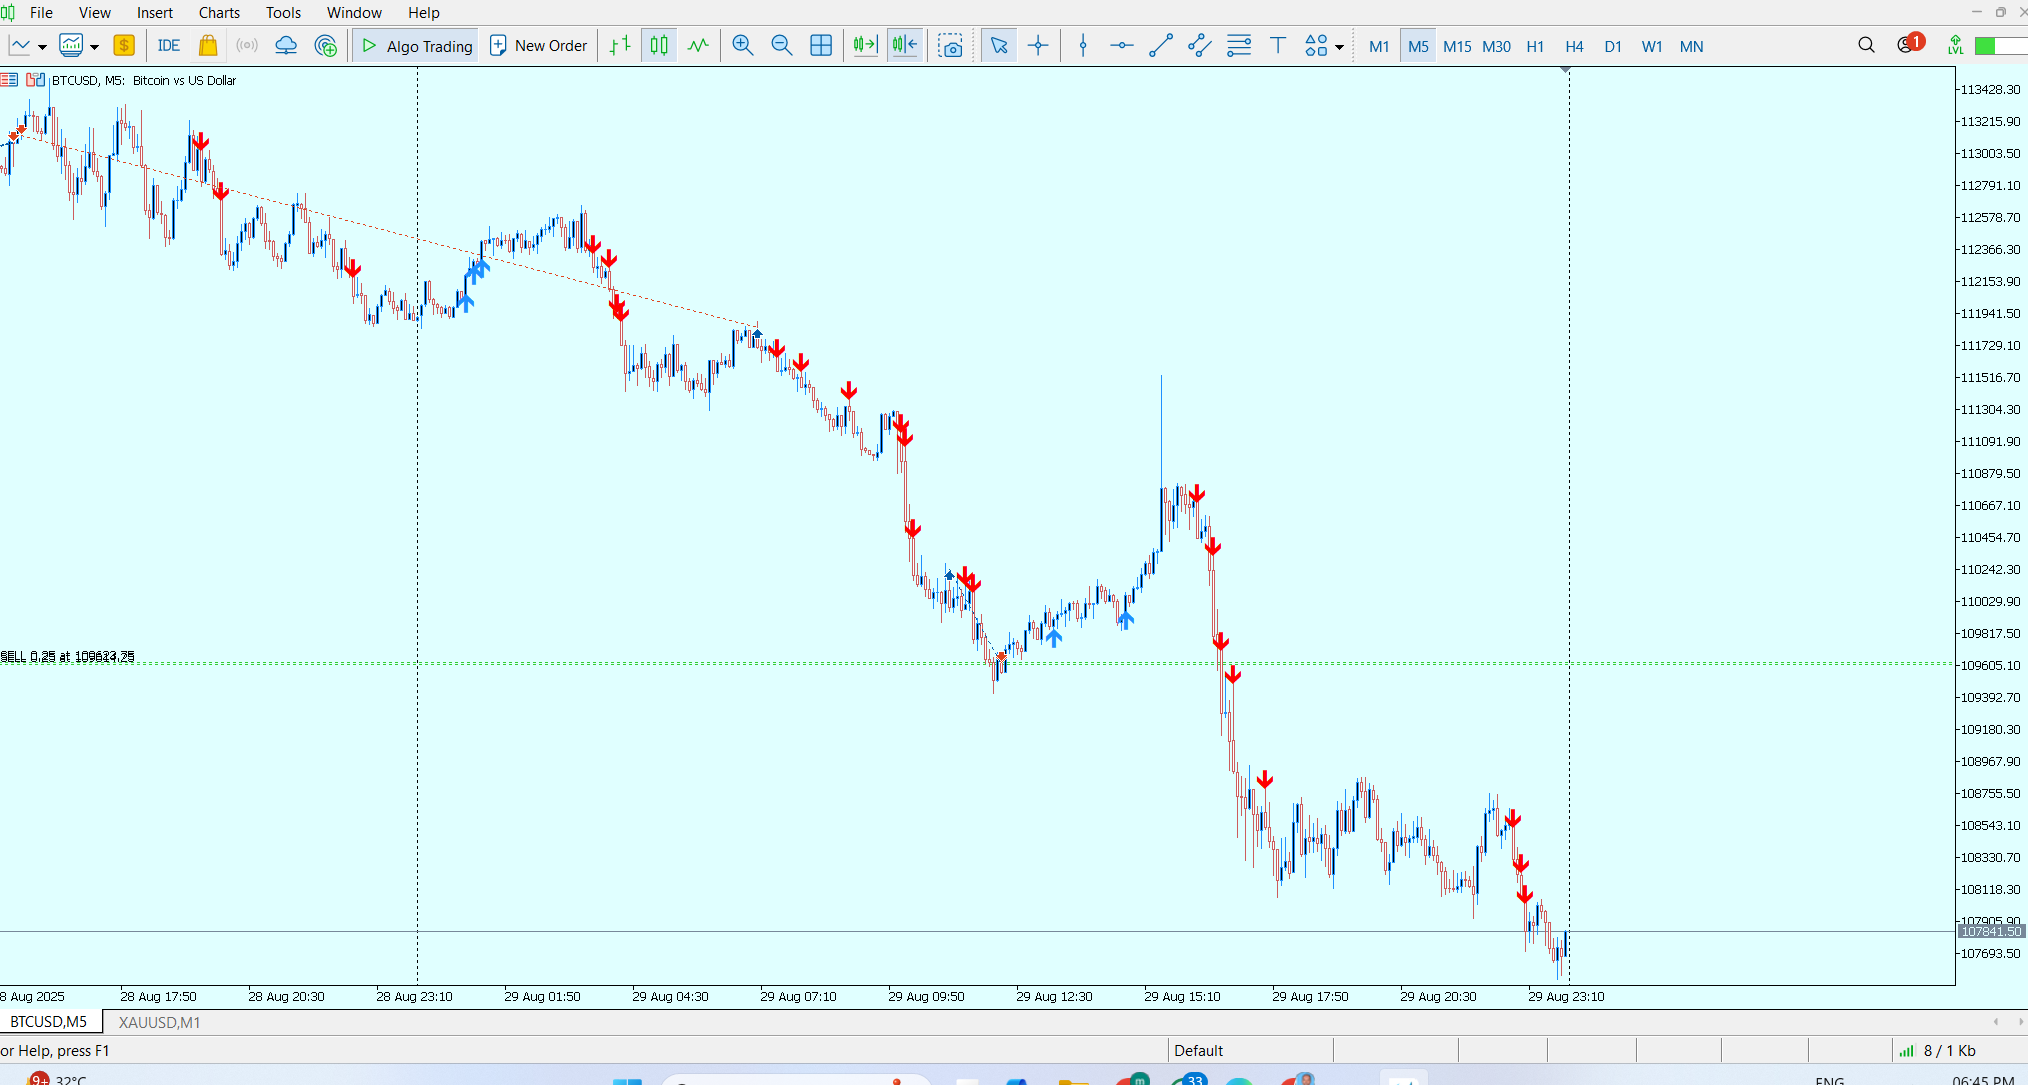Switch chart to candlestick display mode
The image size is (2028, 1085).
tap(659, 46)
